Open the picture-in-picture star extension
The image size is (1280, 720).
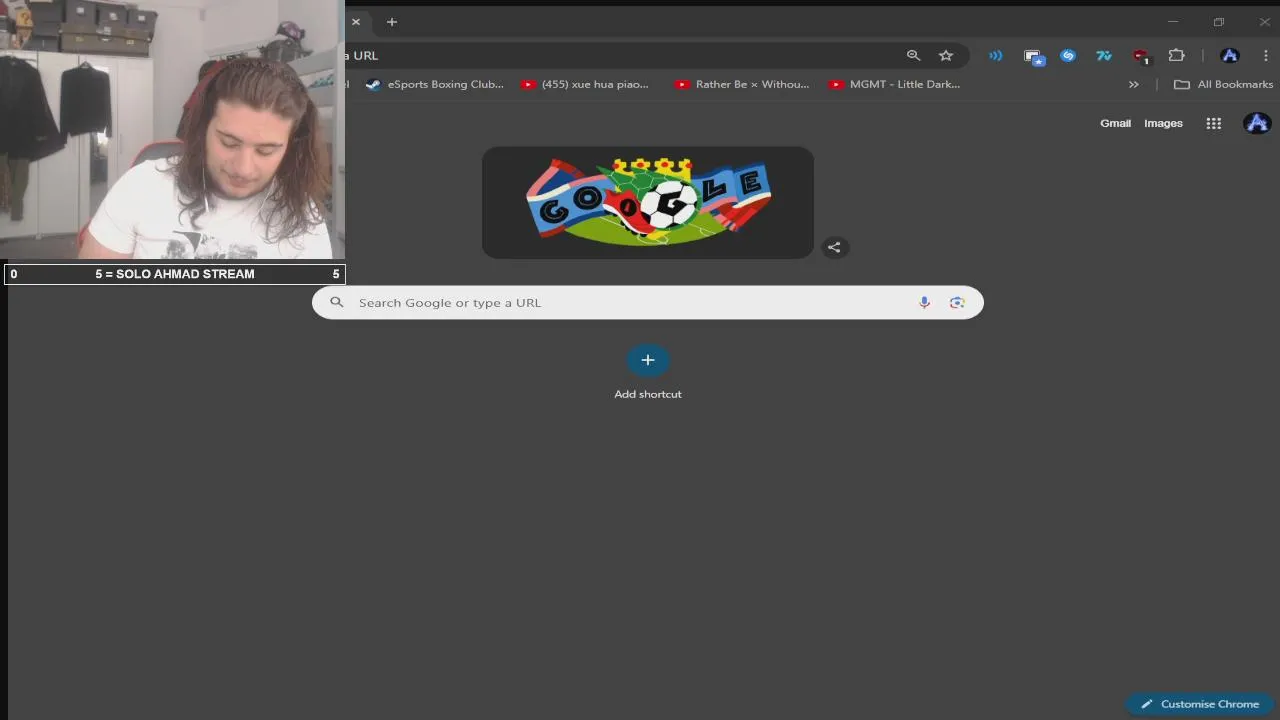click(1034, 57)
